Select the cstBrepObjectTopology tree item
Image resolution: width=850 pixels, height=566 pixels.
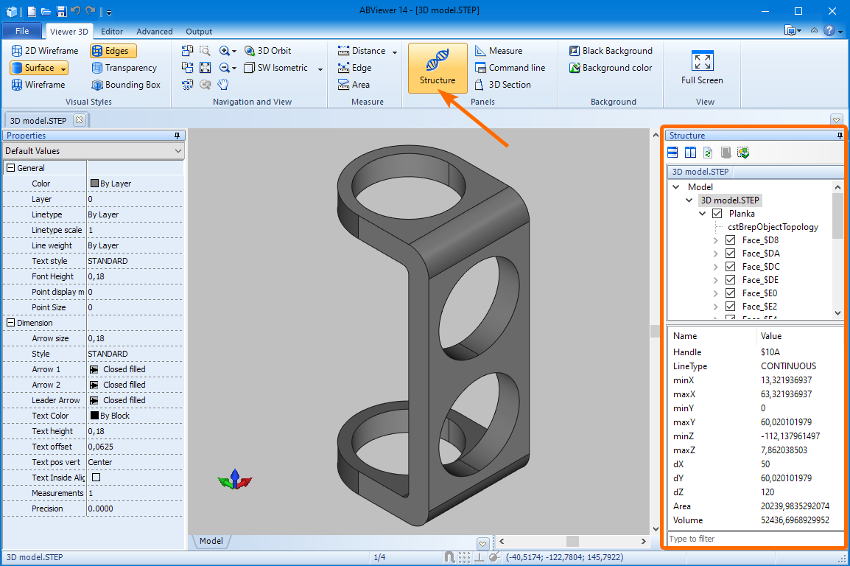[772, 227]
